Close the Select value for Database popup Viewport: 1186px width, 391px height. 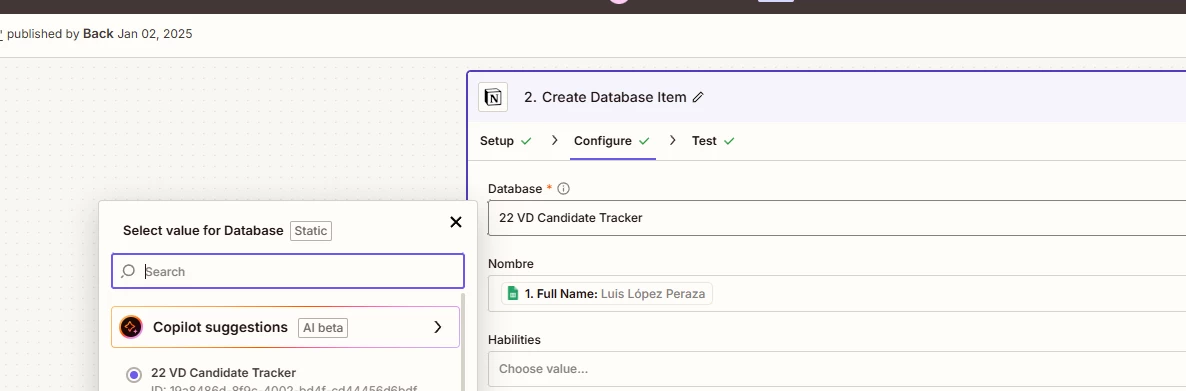click(x=455, y=222)
